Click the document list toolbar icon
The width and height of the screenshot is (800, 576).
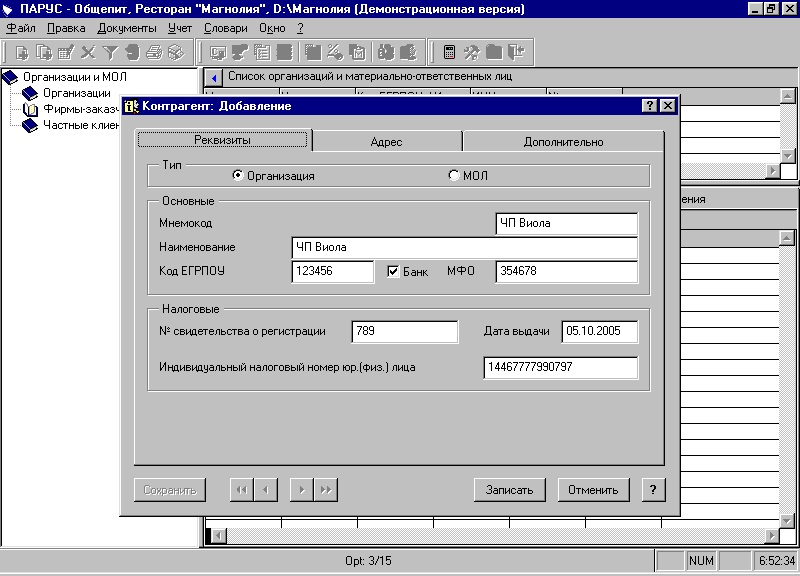click(x=262, y=53)
